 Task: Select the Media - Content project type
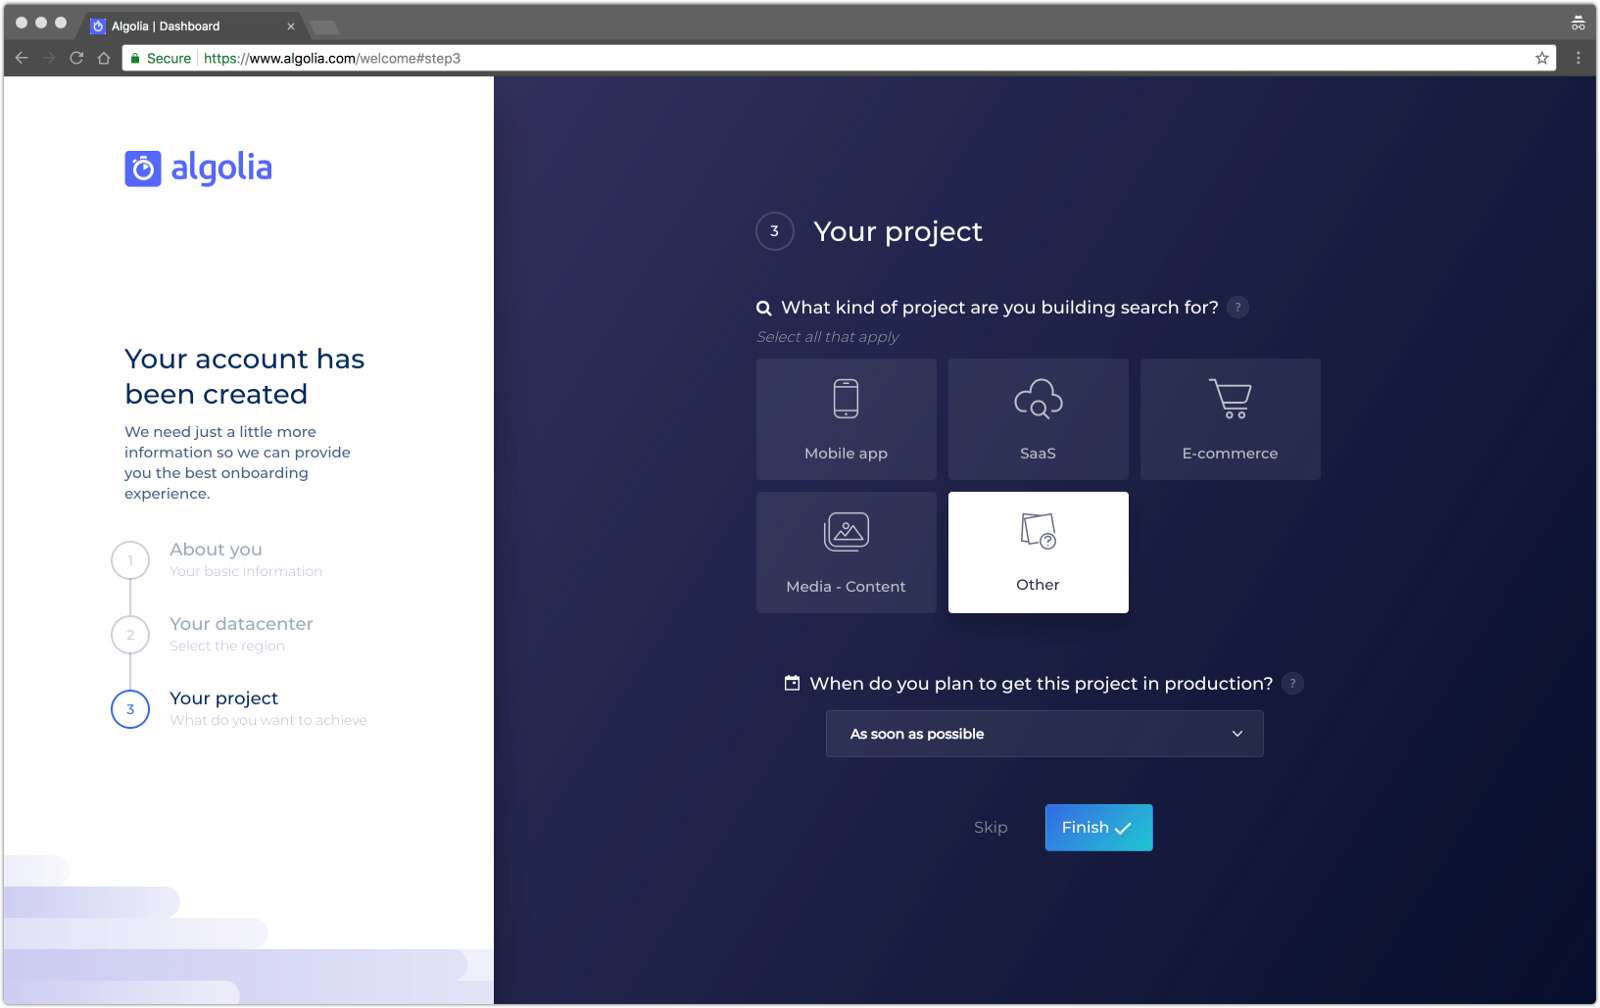(846, 552)
